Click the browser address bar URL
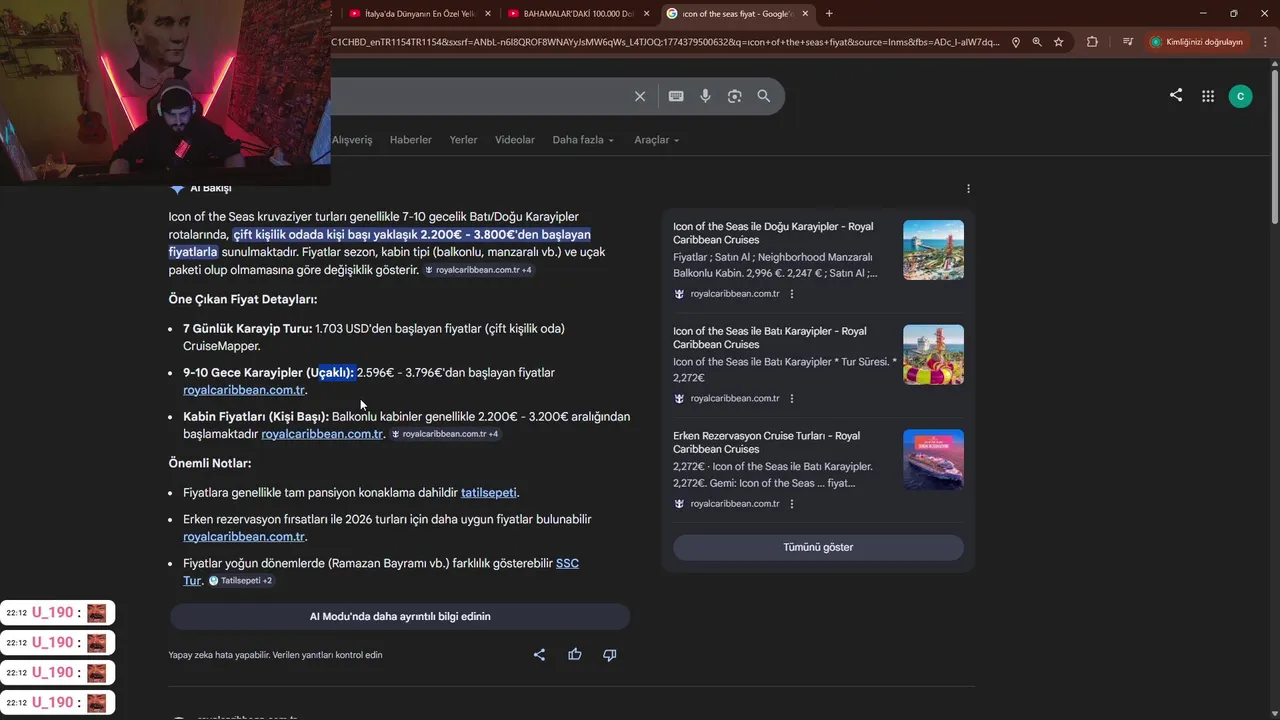1280x720 pixels. tap(665, 42)
